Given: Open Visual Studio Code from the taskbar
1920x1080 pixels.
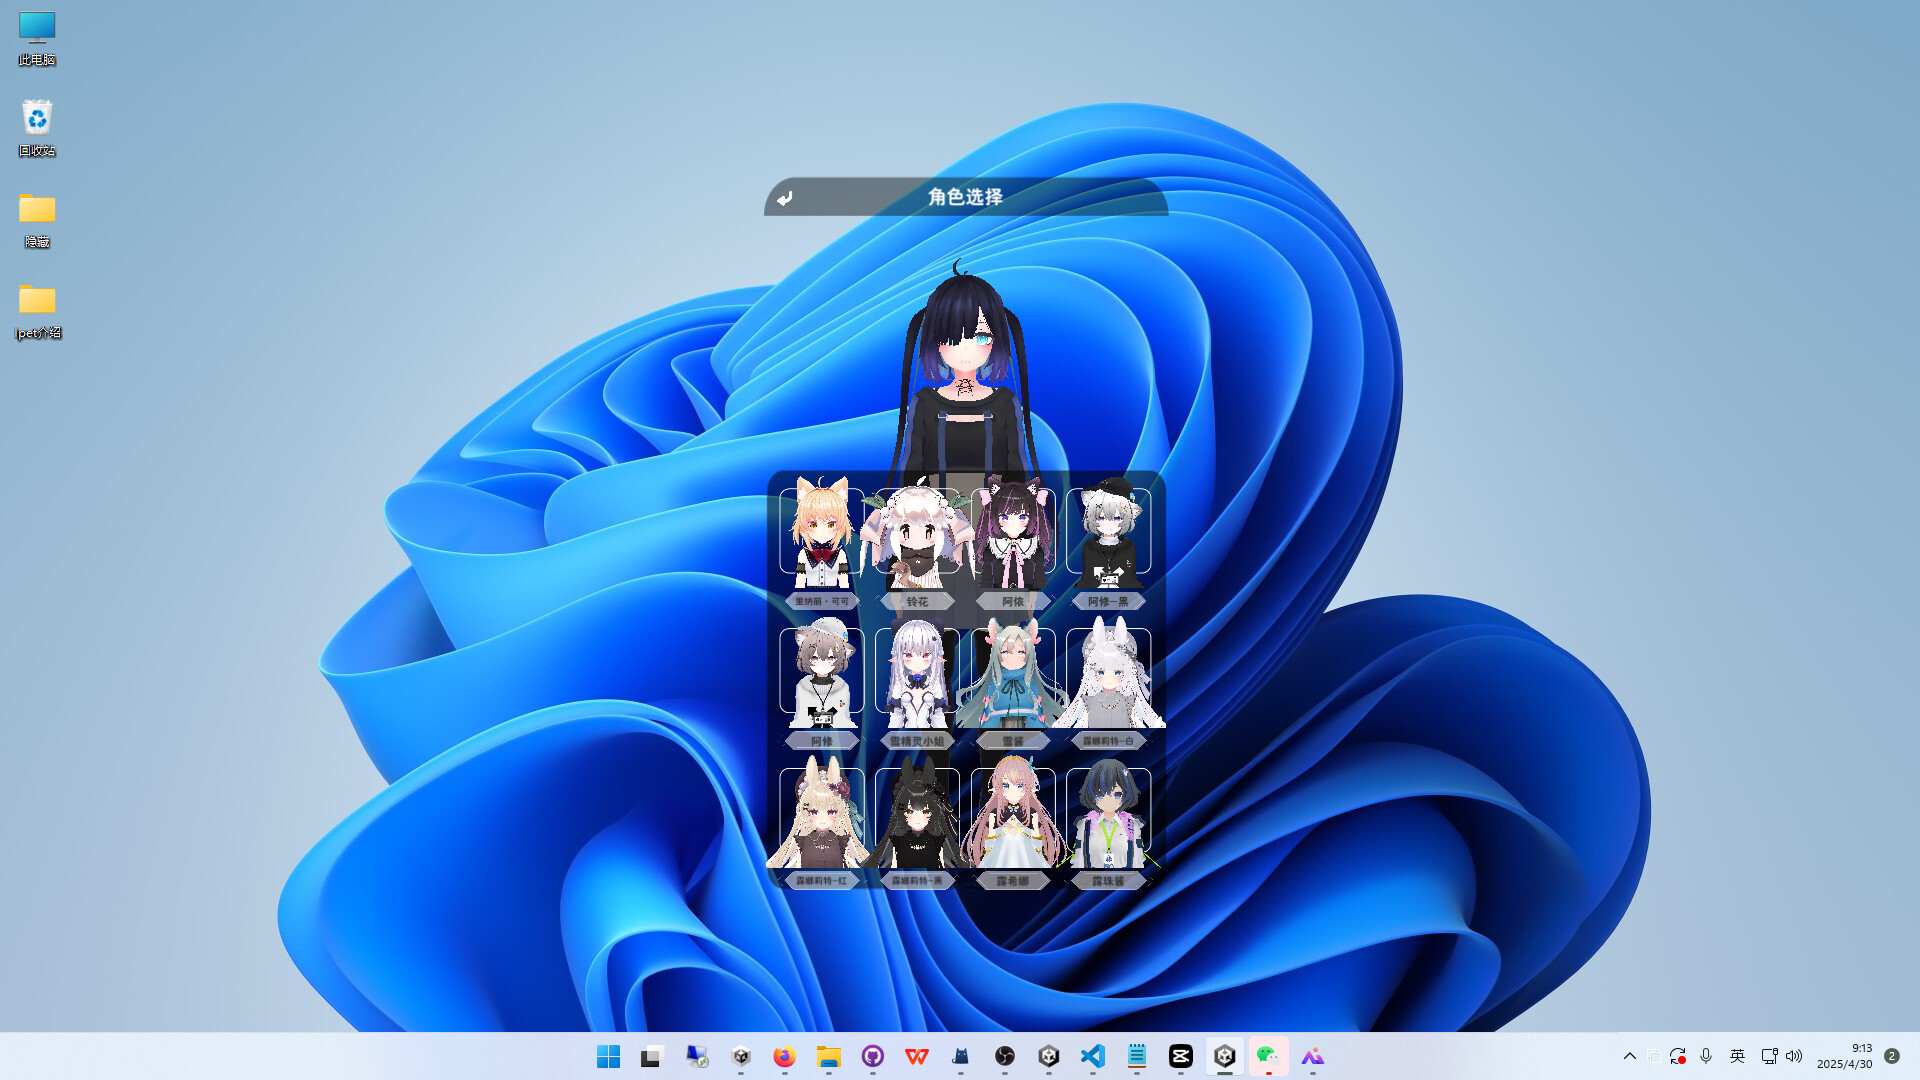Looking at the screenshot, I should coord(1092,1057).
